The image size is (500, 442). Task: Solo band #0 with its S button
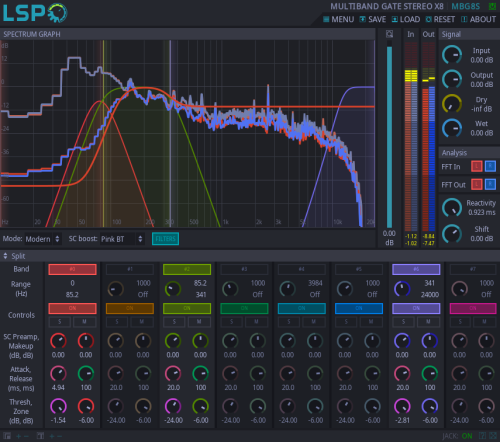point(60,322)
